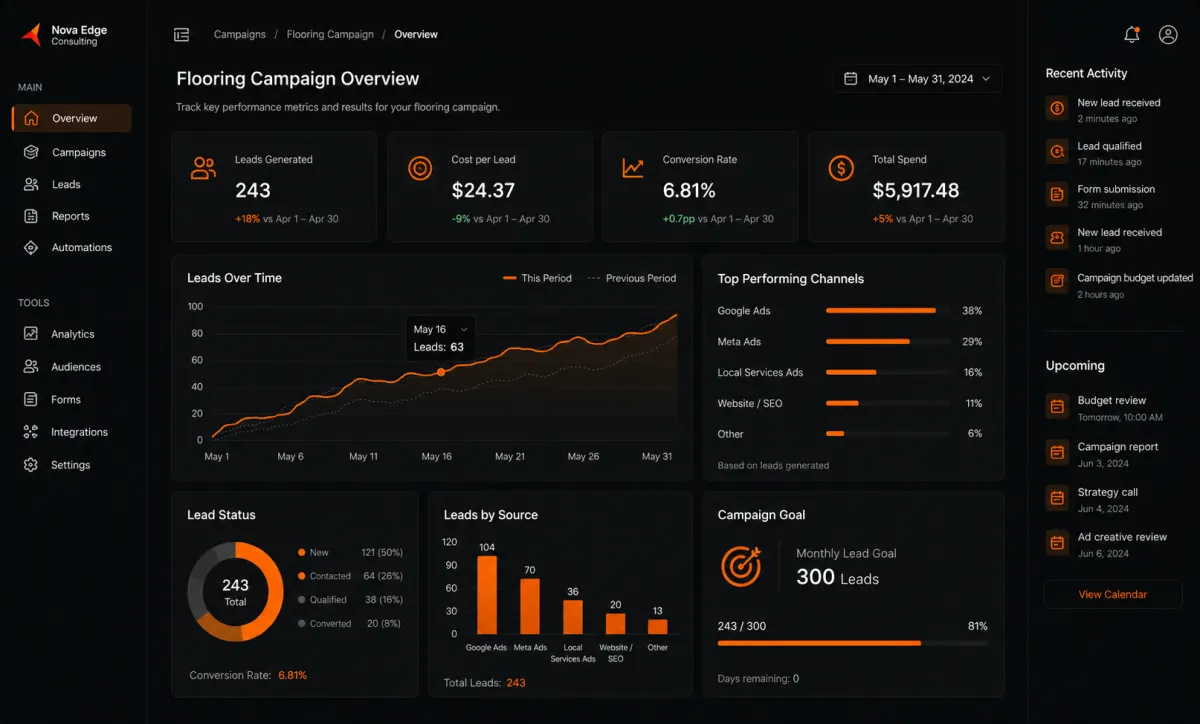
Task: Expand the May 16 tooltip dropdown chevron
Action: tap(464, 329)
